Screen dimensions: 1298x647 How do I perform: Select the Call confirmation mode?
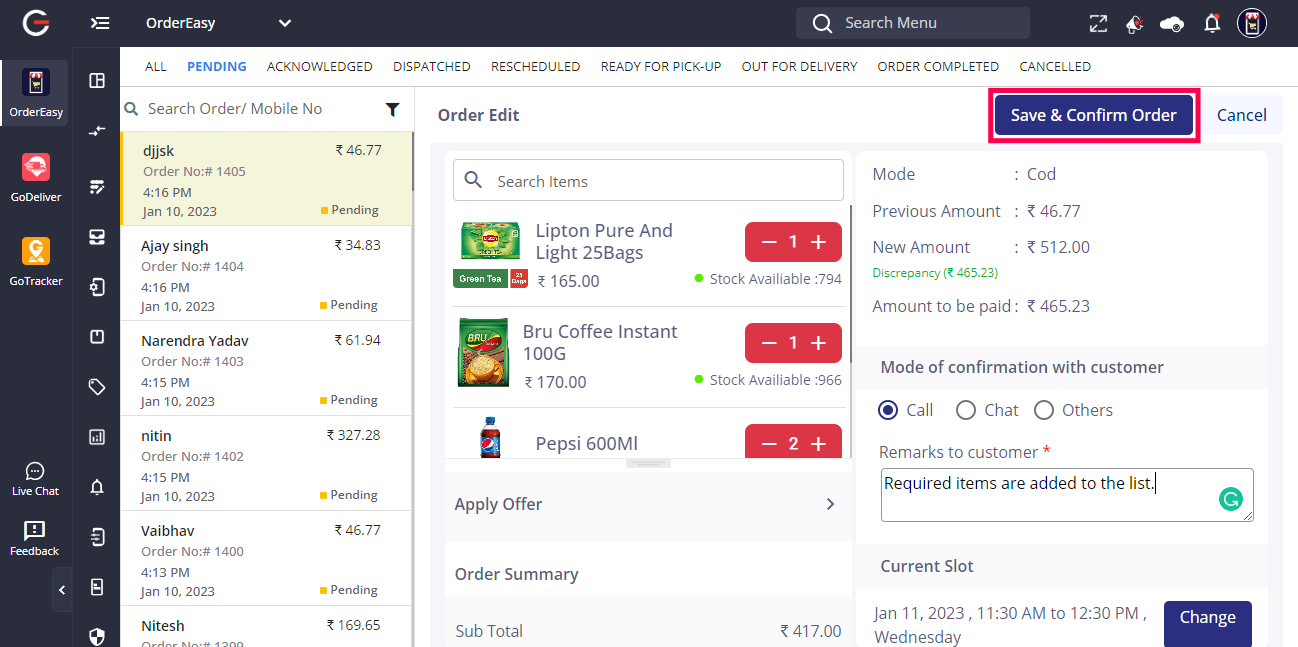point(888,410)
